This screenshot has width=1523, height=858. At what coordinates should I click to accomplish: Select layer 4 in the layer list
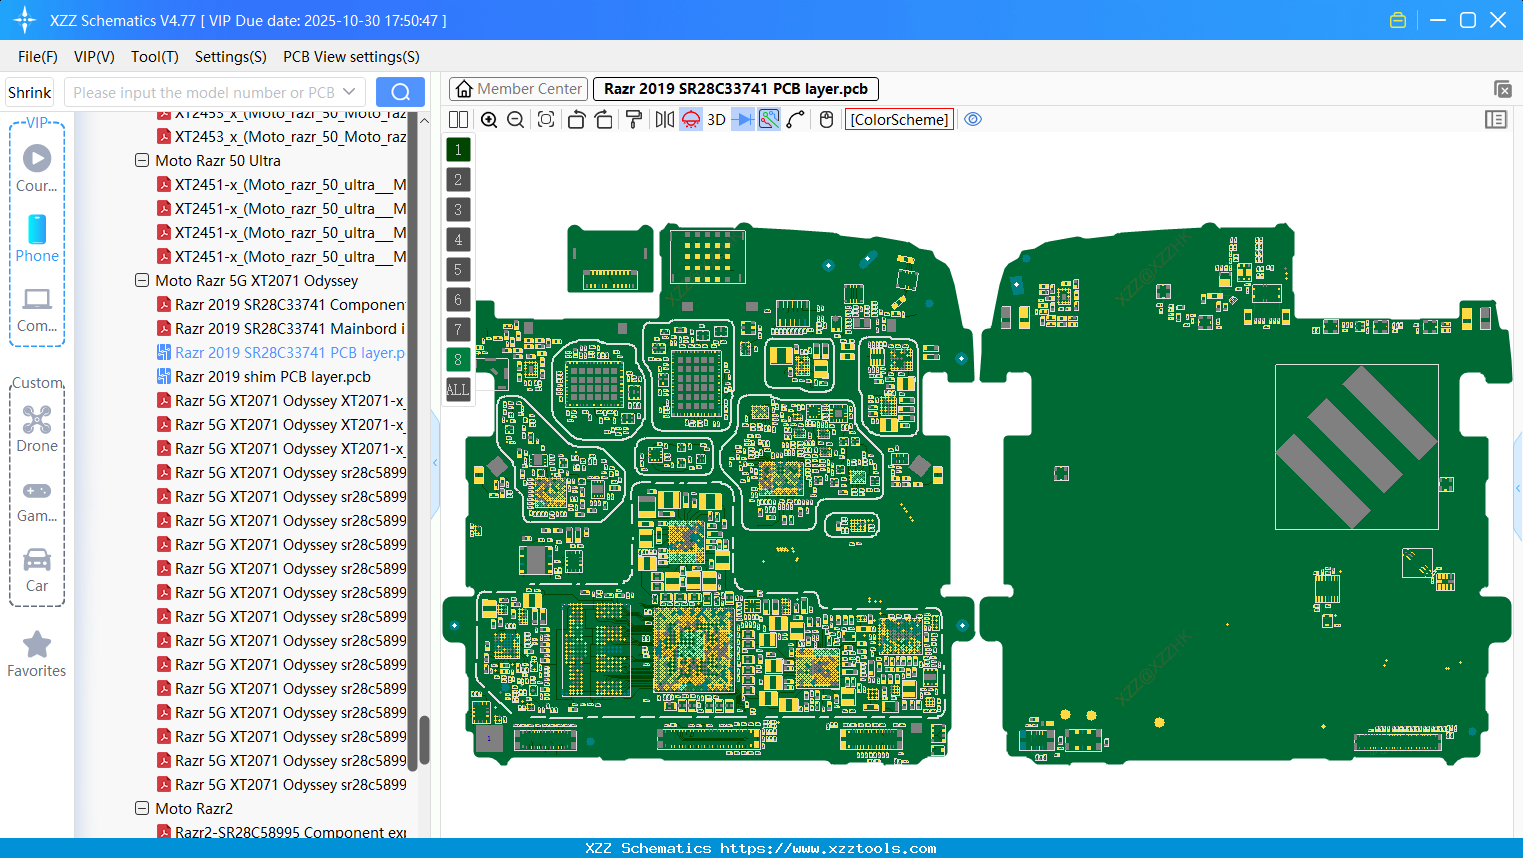(457, 239)
